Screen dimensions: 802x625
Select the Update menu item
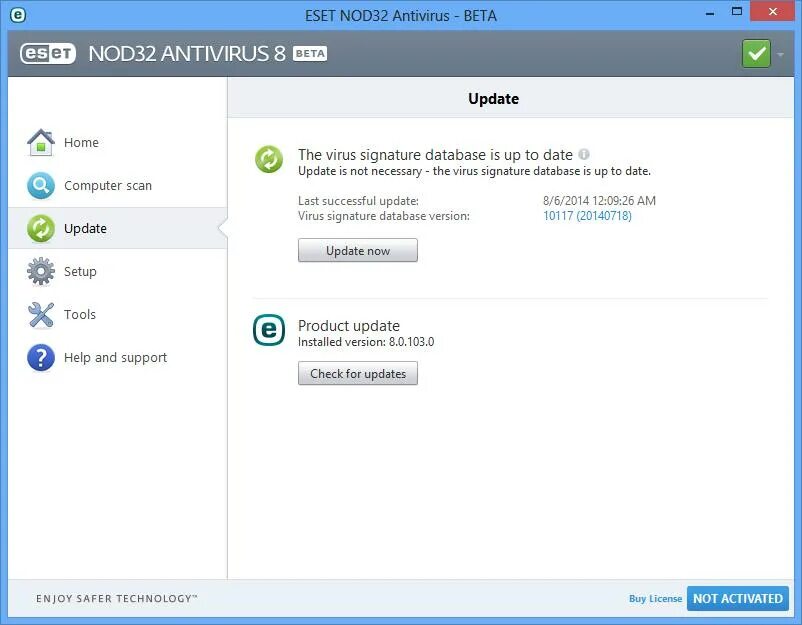[118, 228]
